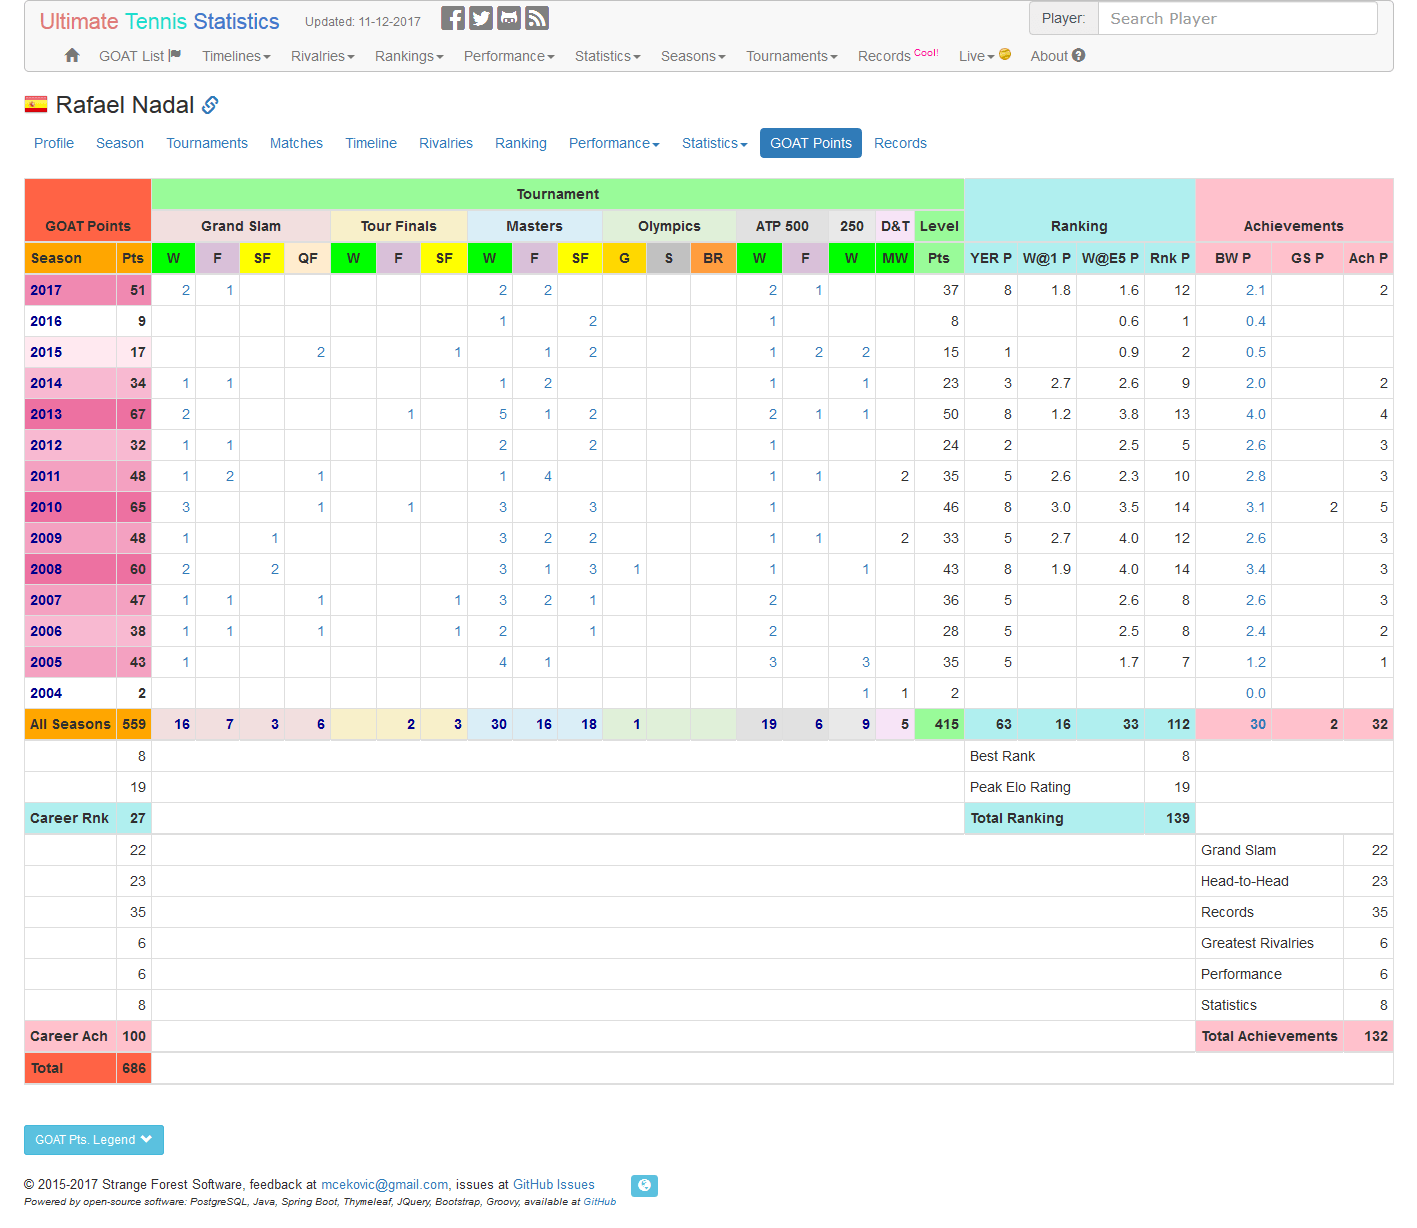Screen dimensions: 1417x1228
Task: Click the smiley icon next to Live menu
Action: point(1003,54)
